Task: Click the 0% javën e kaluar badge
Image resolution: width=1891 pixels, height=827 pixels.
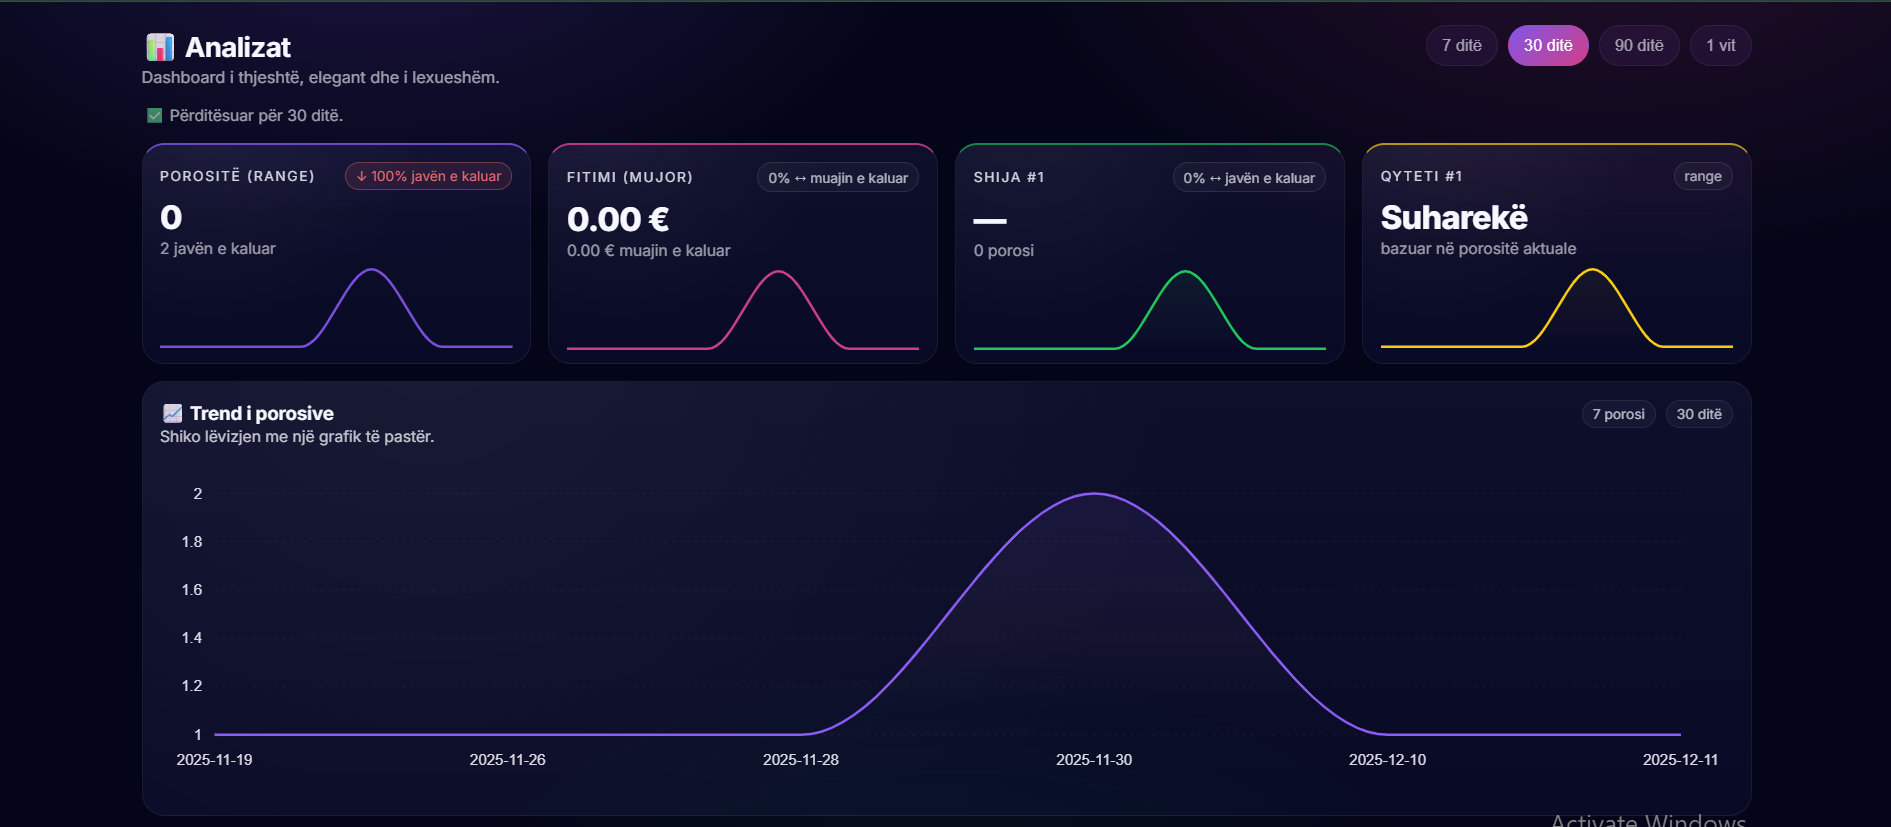Action: (x=1248, y=178)
